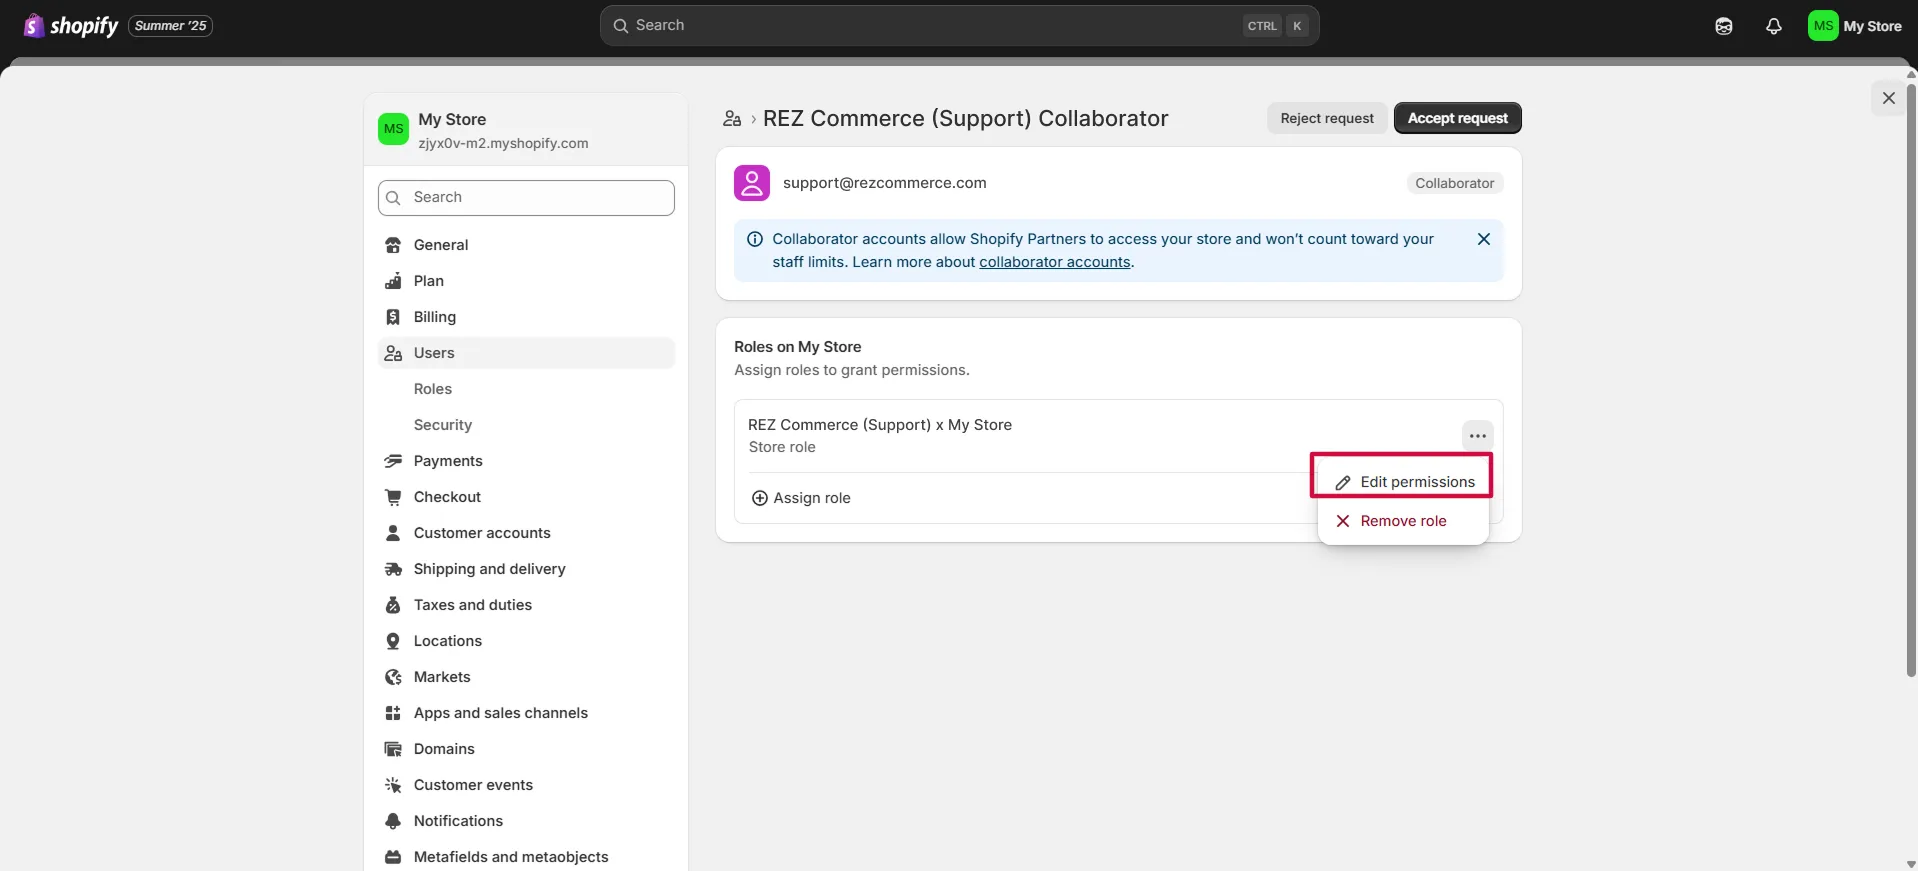Click the Collaborator badge
This screenshot has height=871, width=1918.
tap(1454, 183)
